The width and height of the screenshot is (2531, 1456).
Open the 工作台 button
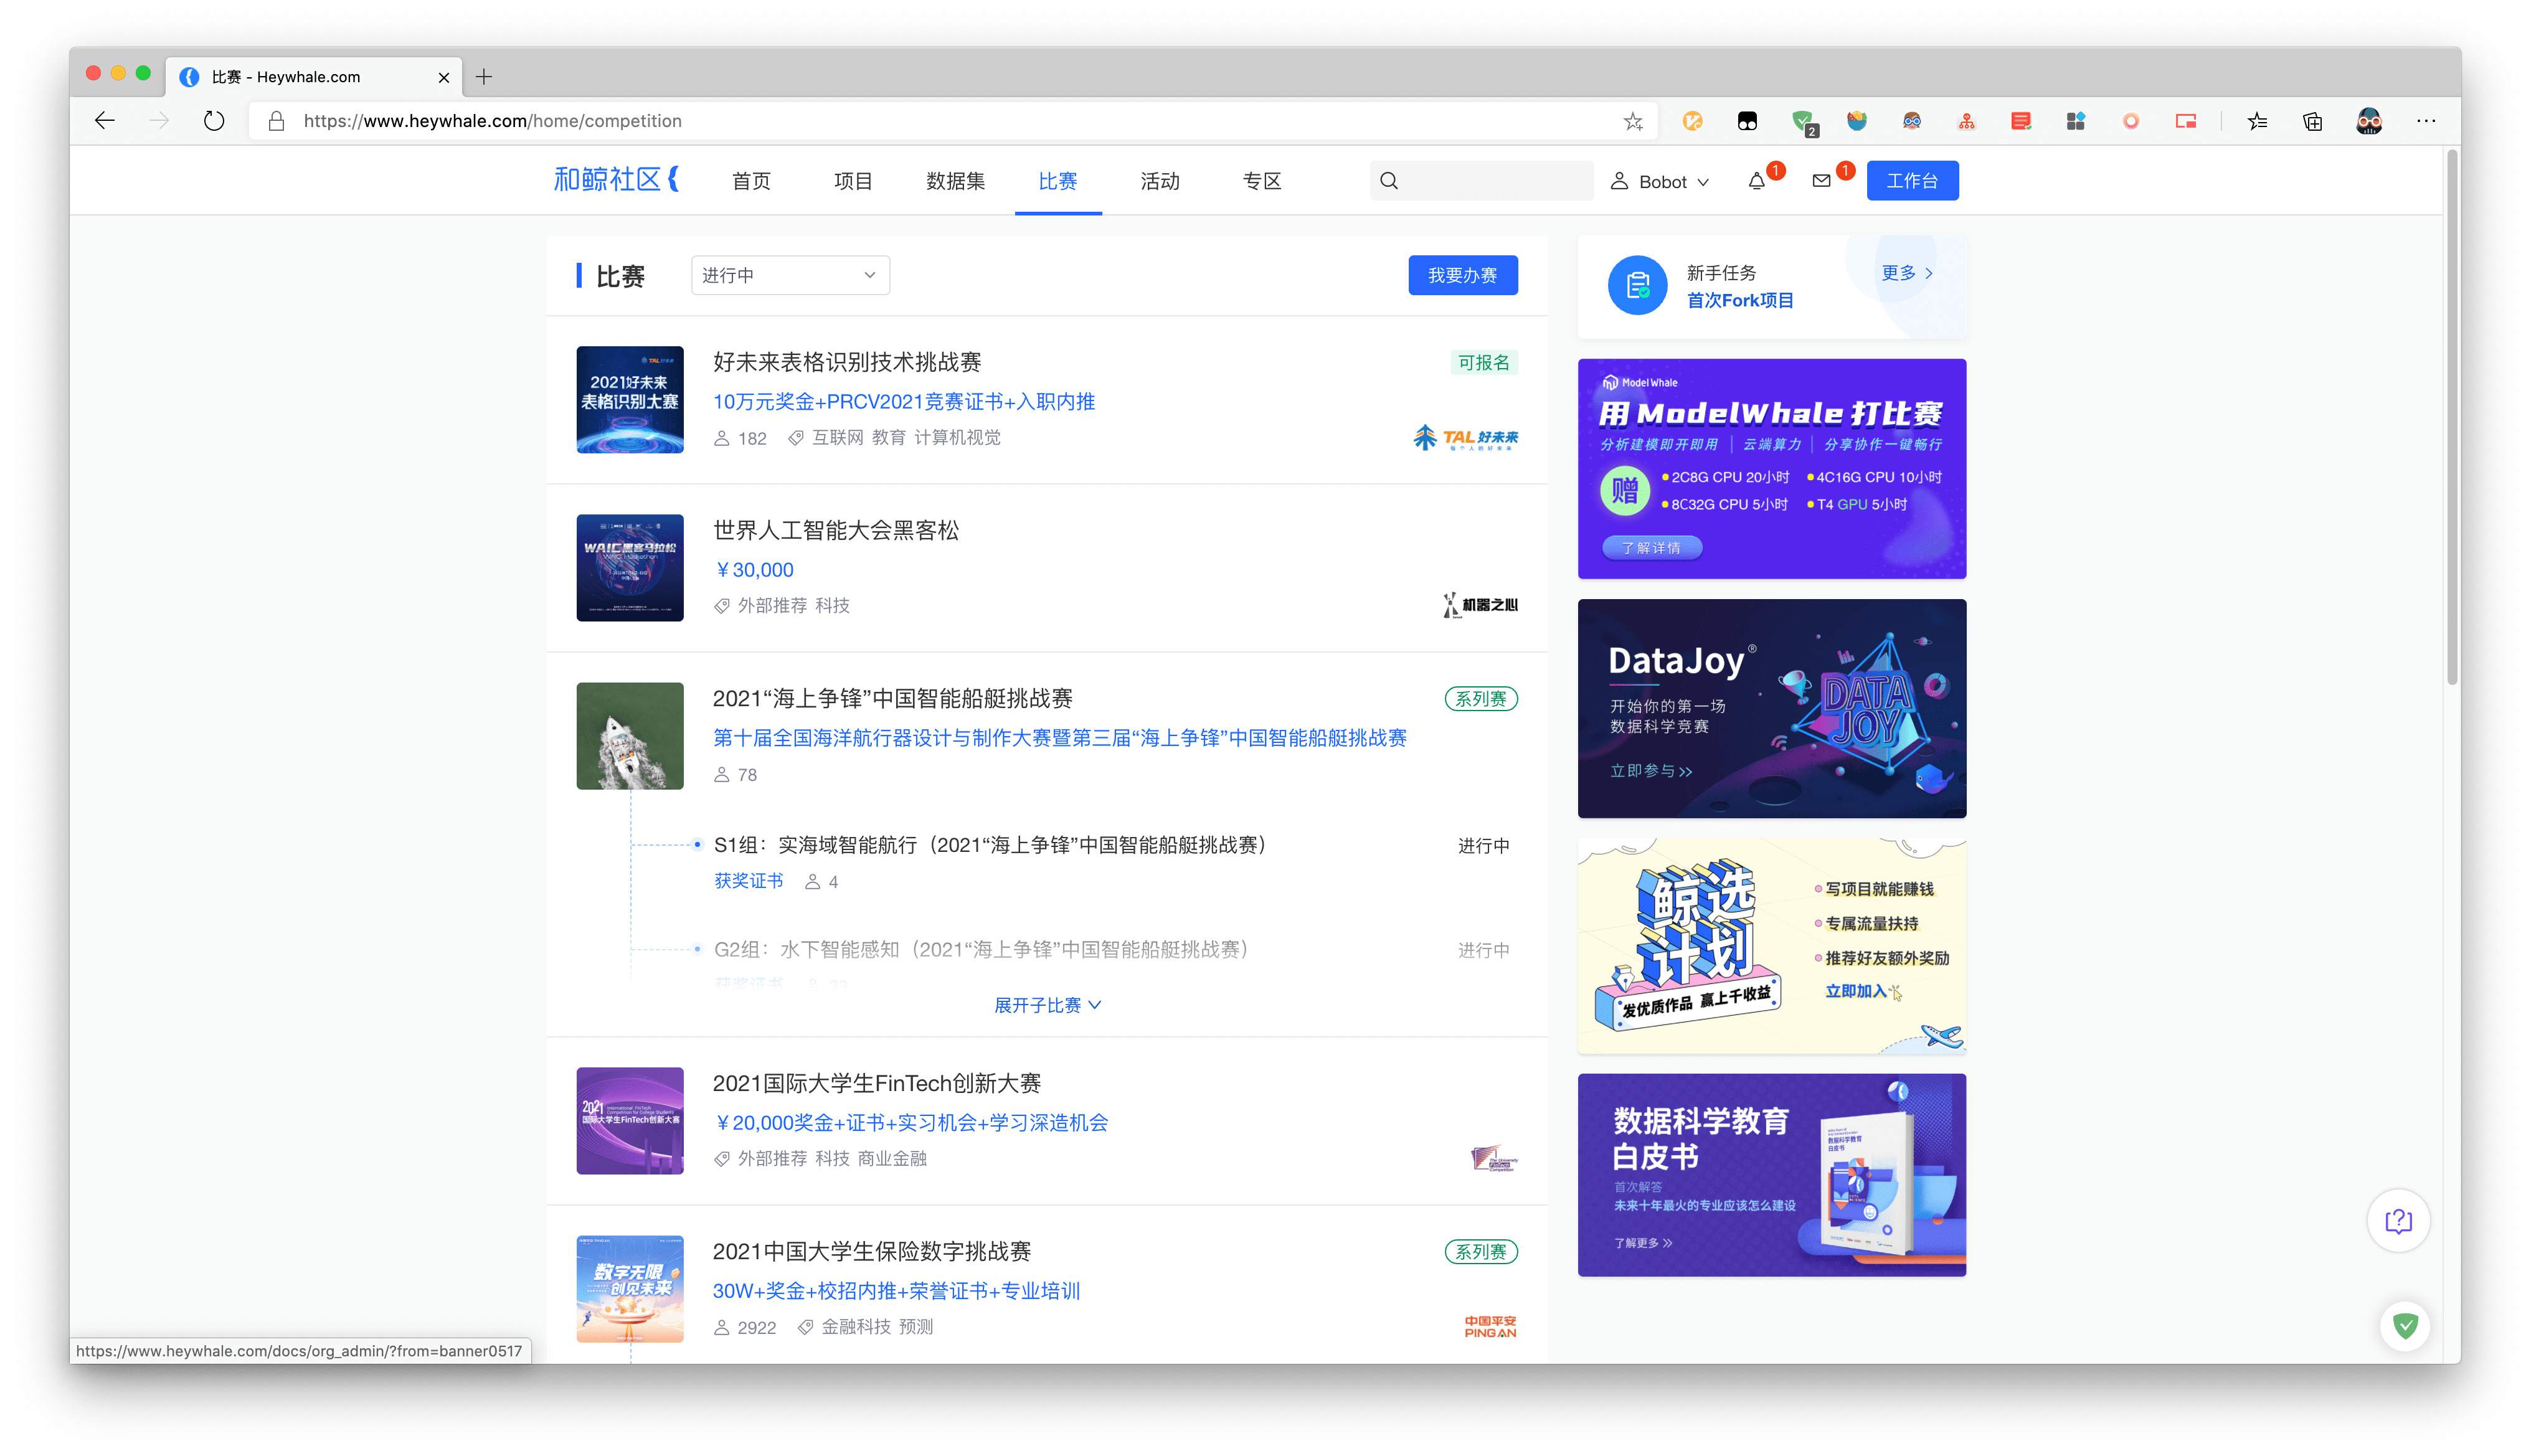1912,181
